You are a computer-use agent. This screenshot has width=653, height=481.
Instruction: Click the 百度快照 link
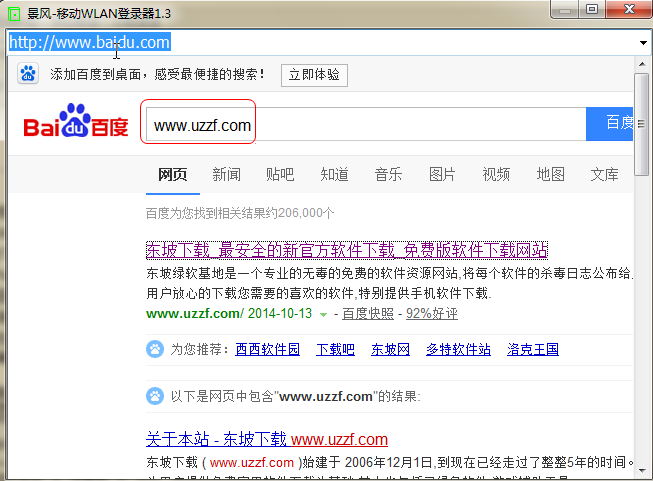point(368,314)
